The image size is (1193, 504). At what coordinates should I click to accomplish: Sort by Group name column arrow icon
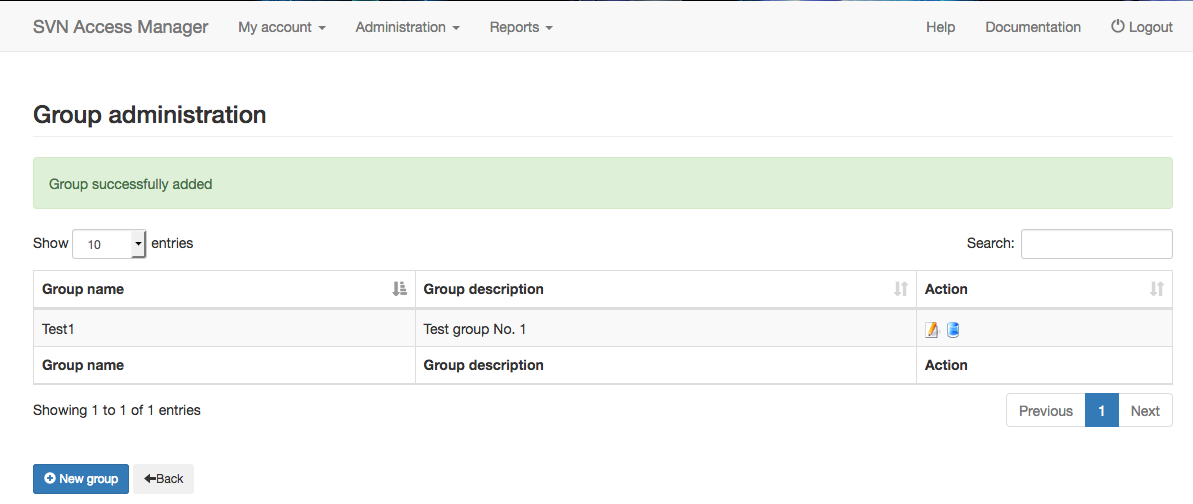tap(399, 289)
